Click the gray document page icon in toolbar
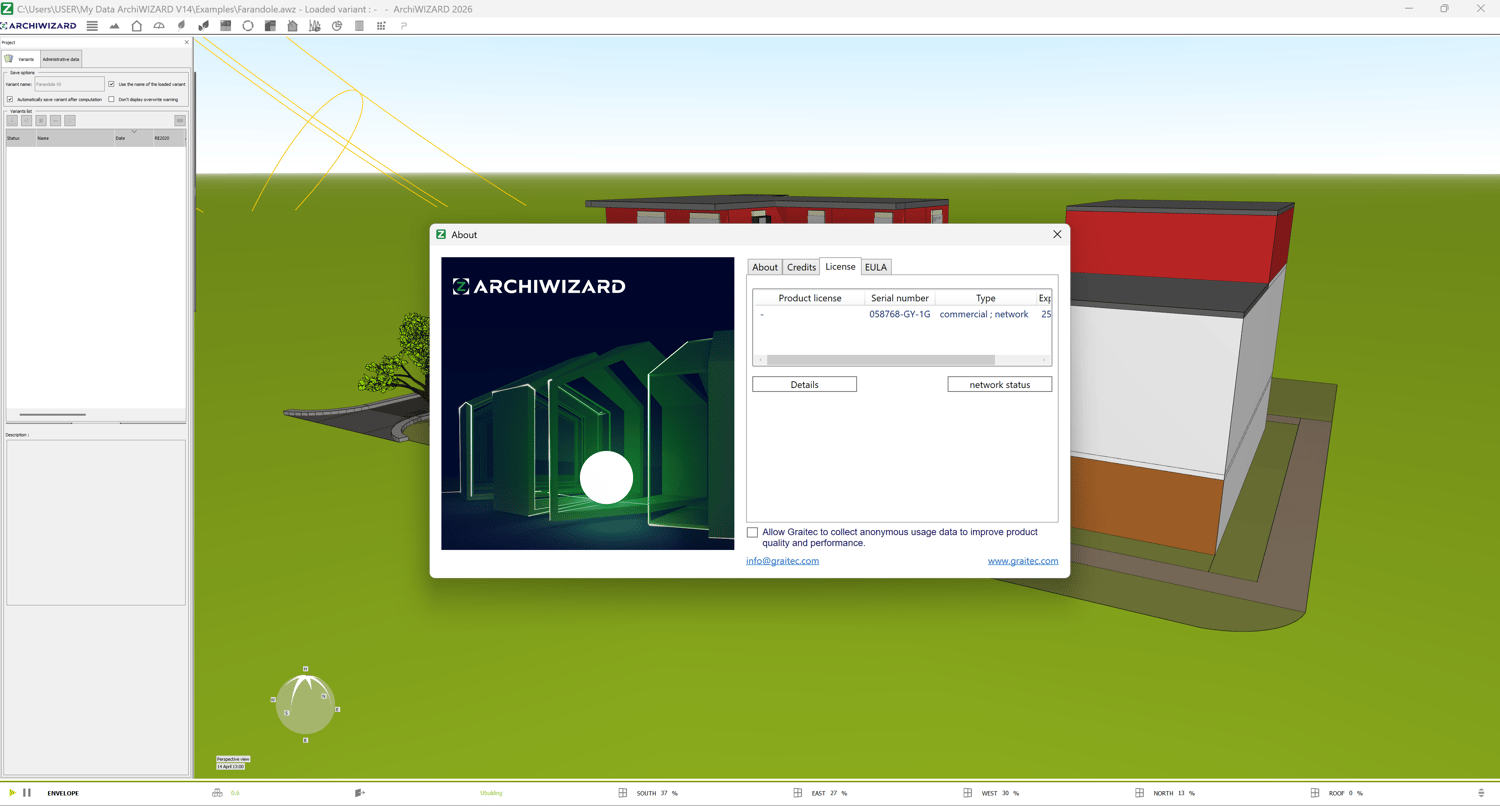 pos(359,26)
